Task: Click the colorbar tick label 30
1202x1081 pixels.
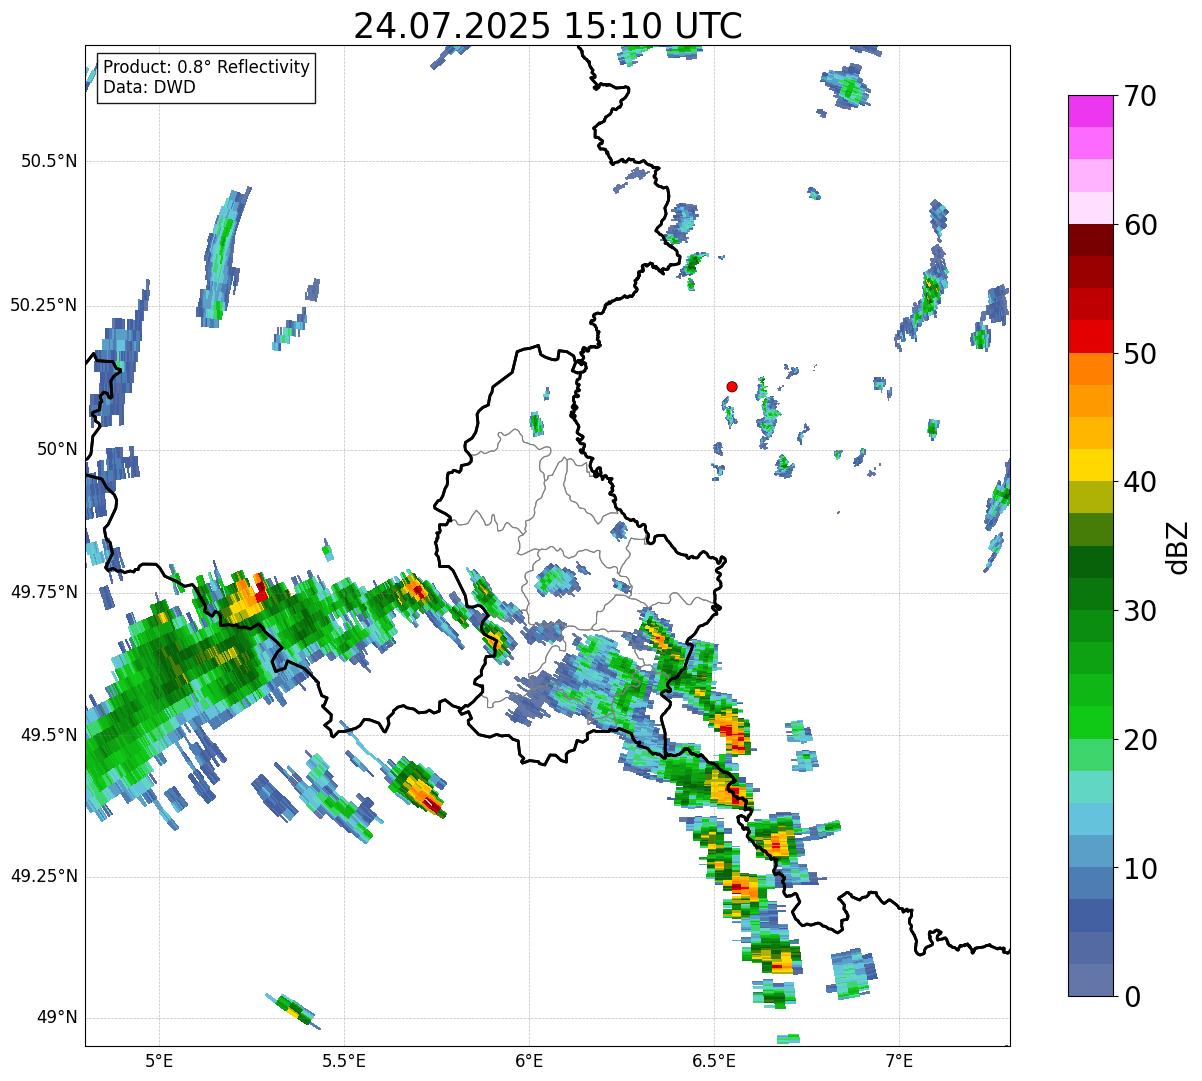Action: pos(1140,611)
